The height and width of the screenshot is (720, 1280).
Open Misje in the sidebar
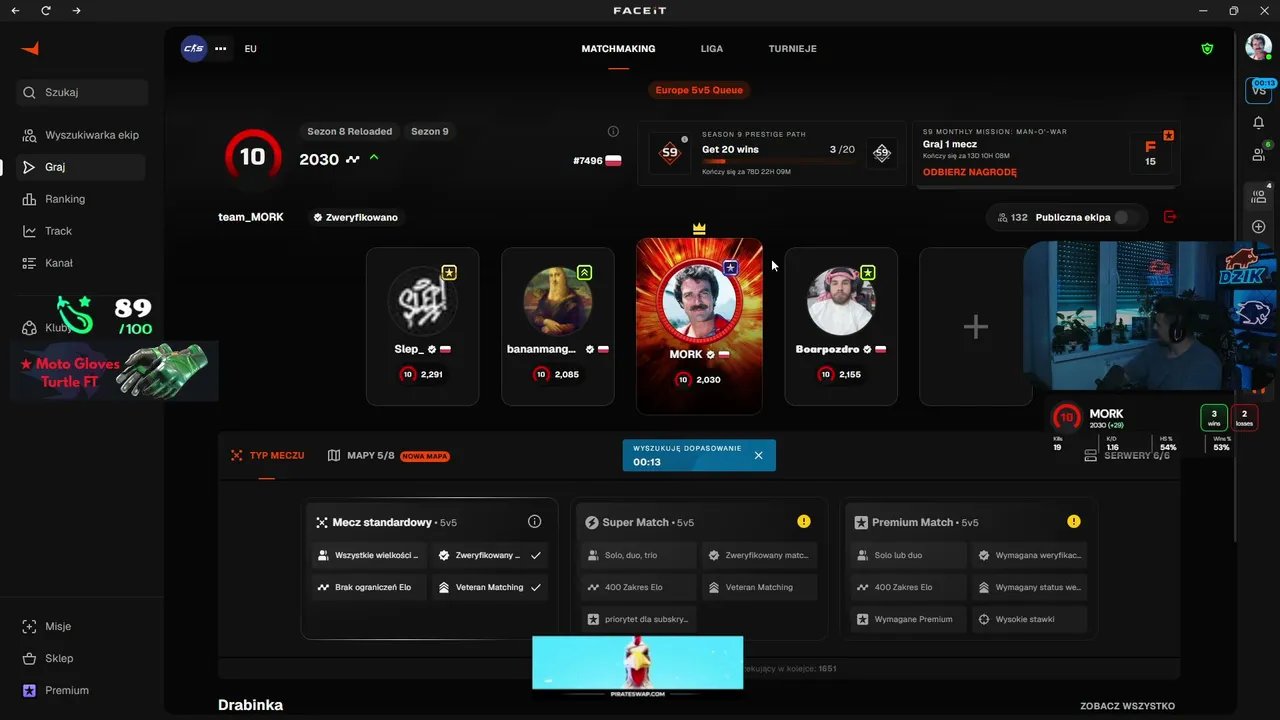tap(82, 626)
